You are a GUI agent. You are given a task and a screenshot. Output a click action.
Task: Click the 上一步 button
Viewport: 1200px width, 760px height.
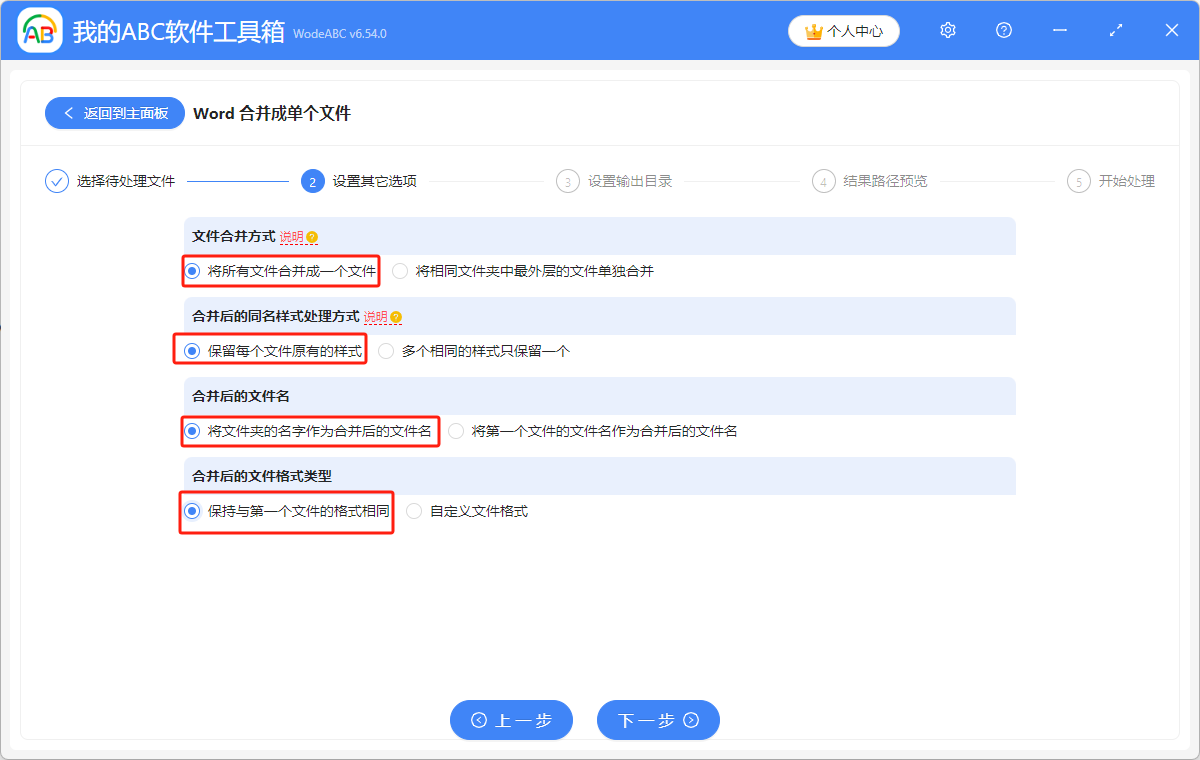511,720
